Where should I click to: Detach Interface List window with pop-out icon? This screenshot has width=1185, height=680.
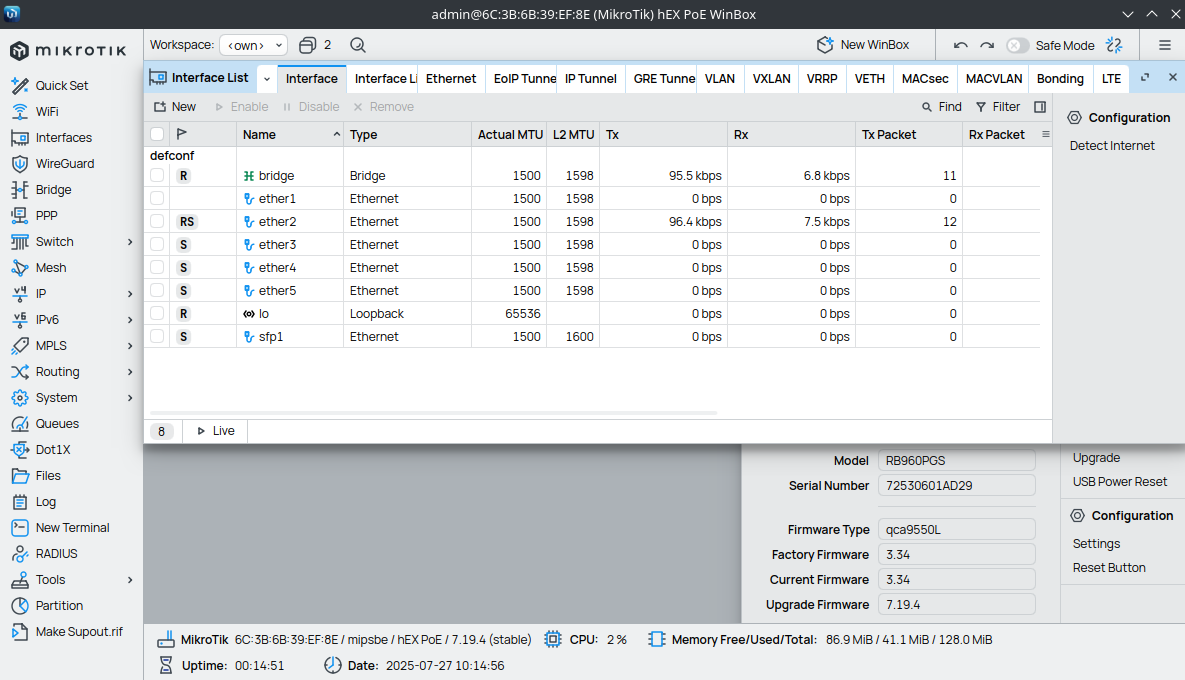pyautogui.click(x=1145, y=78)
